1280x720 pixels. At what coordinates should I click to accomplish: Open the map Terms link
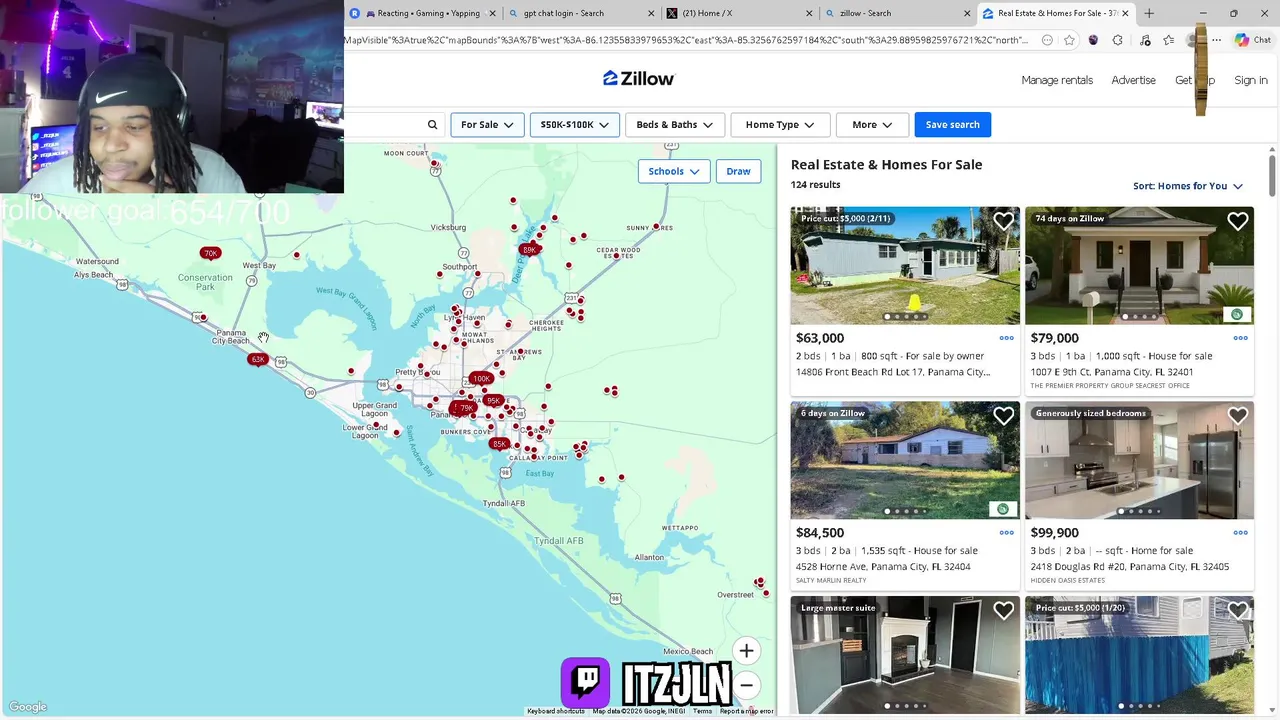coord(702,711)
